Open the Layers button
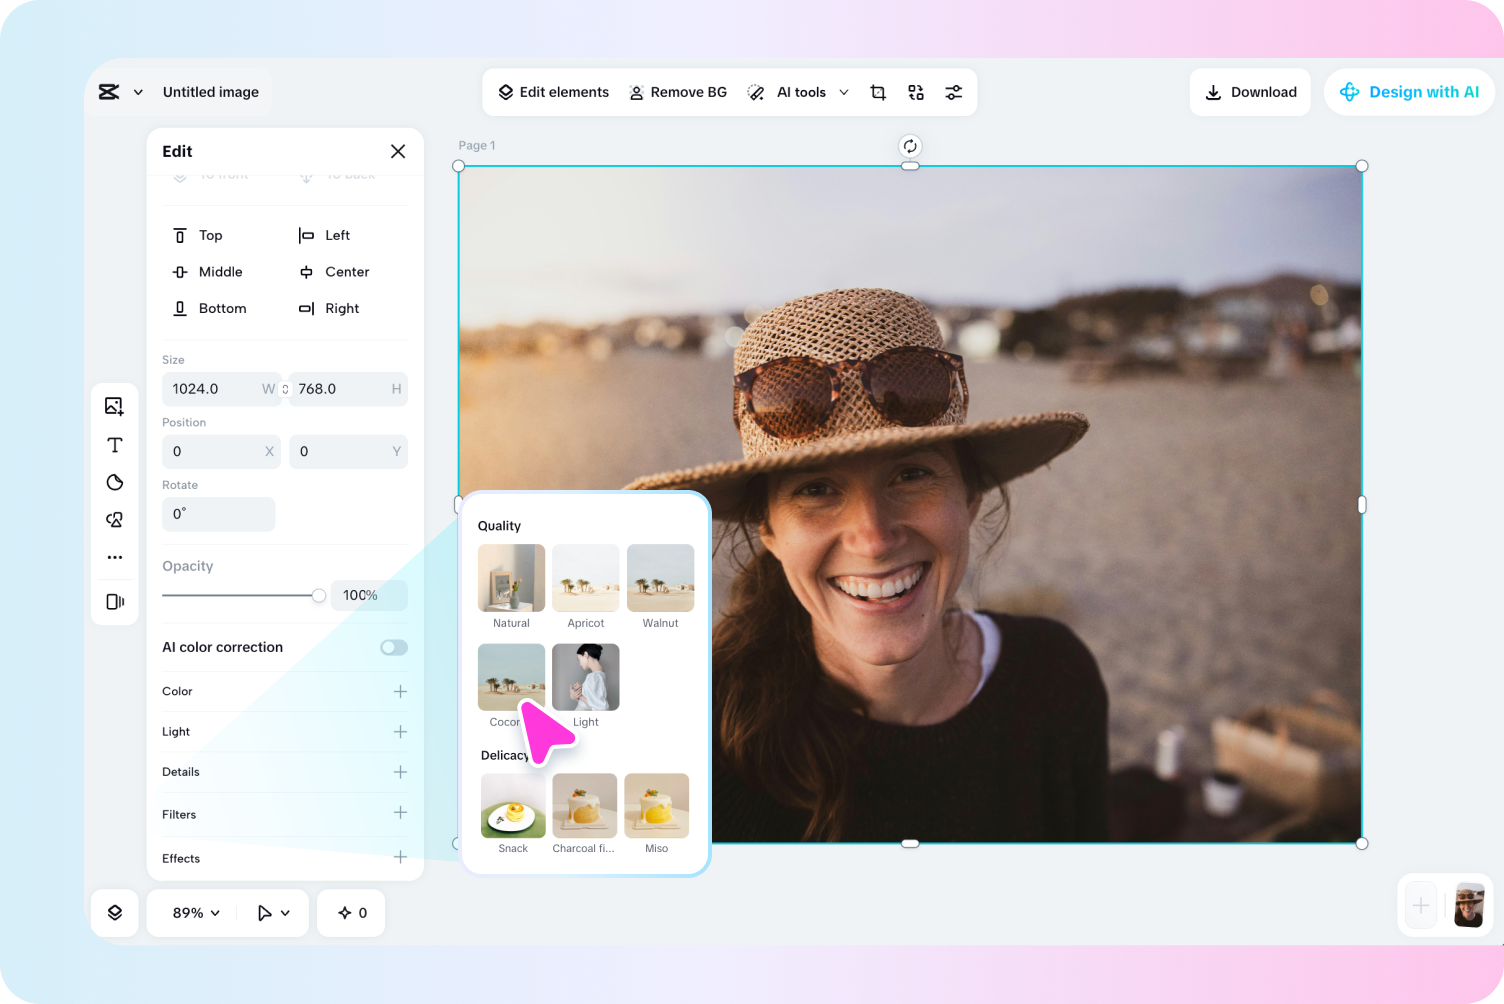Viewport: 1504px width, 1004px height. tap(115, 913)
